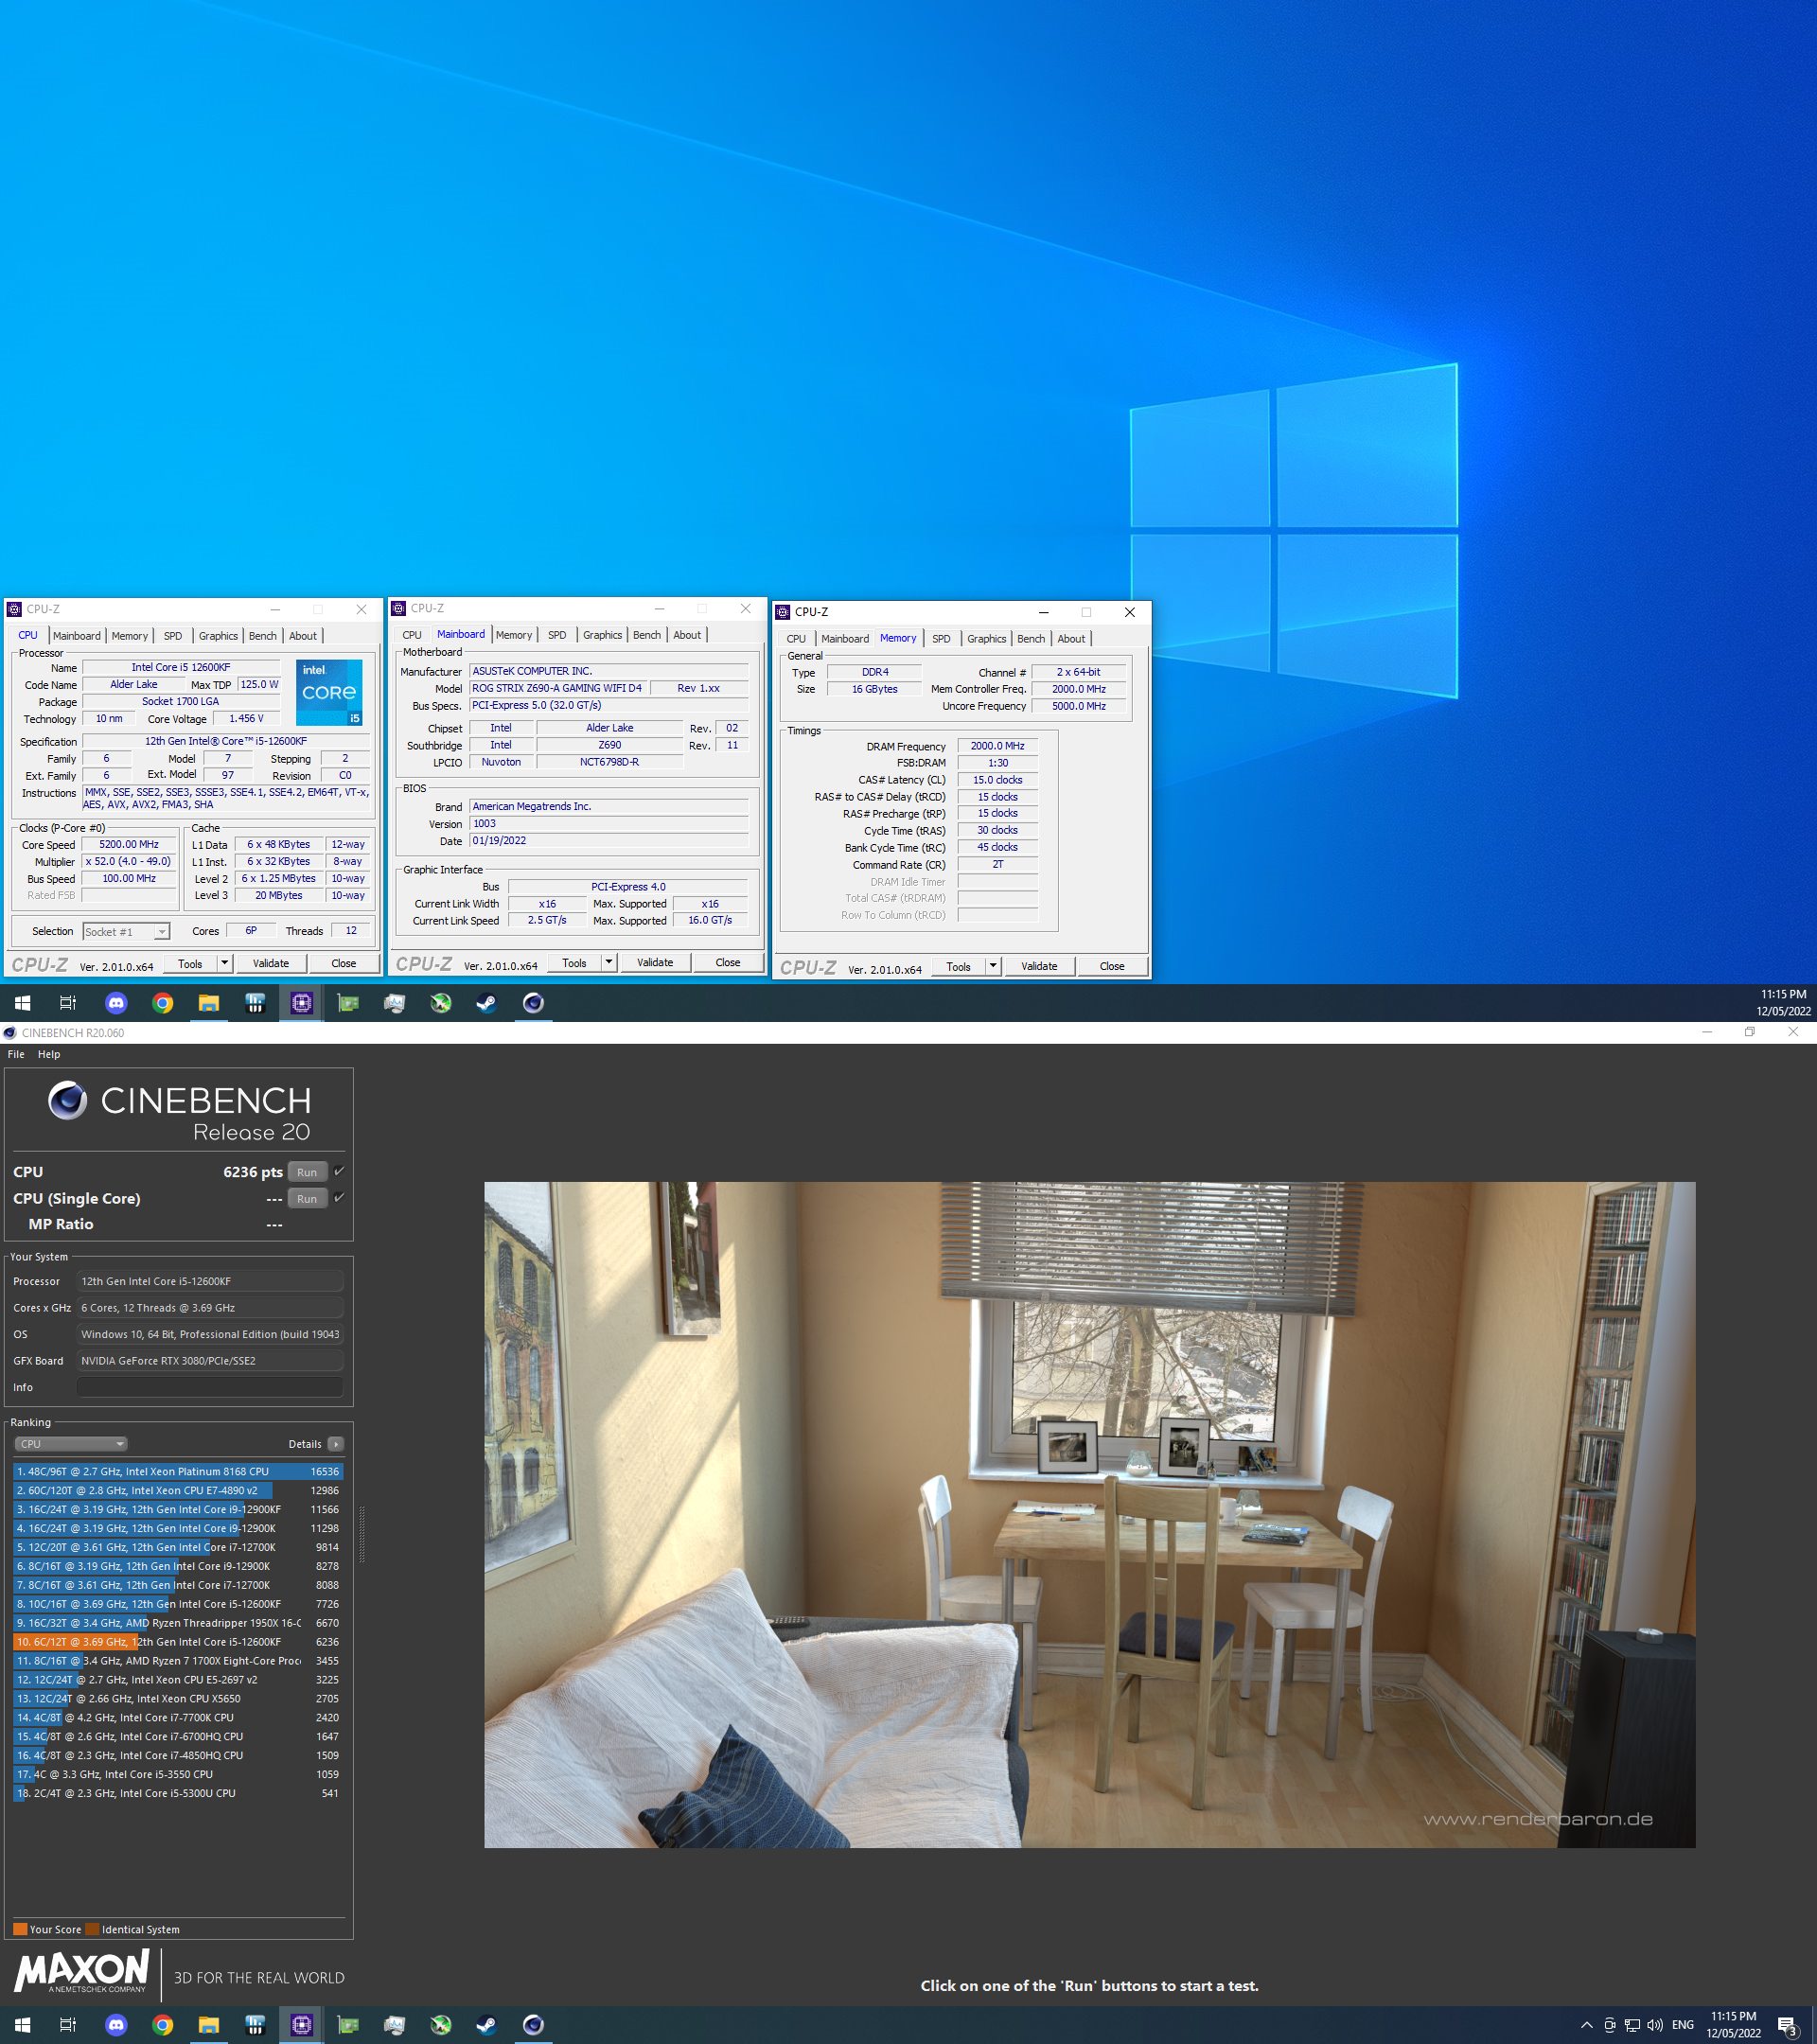Click the CPU-Z title bar icon of the Mainboard window

point(399,608)
